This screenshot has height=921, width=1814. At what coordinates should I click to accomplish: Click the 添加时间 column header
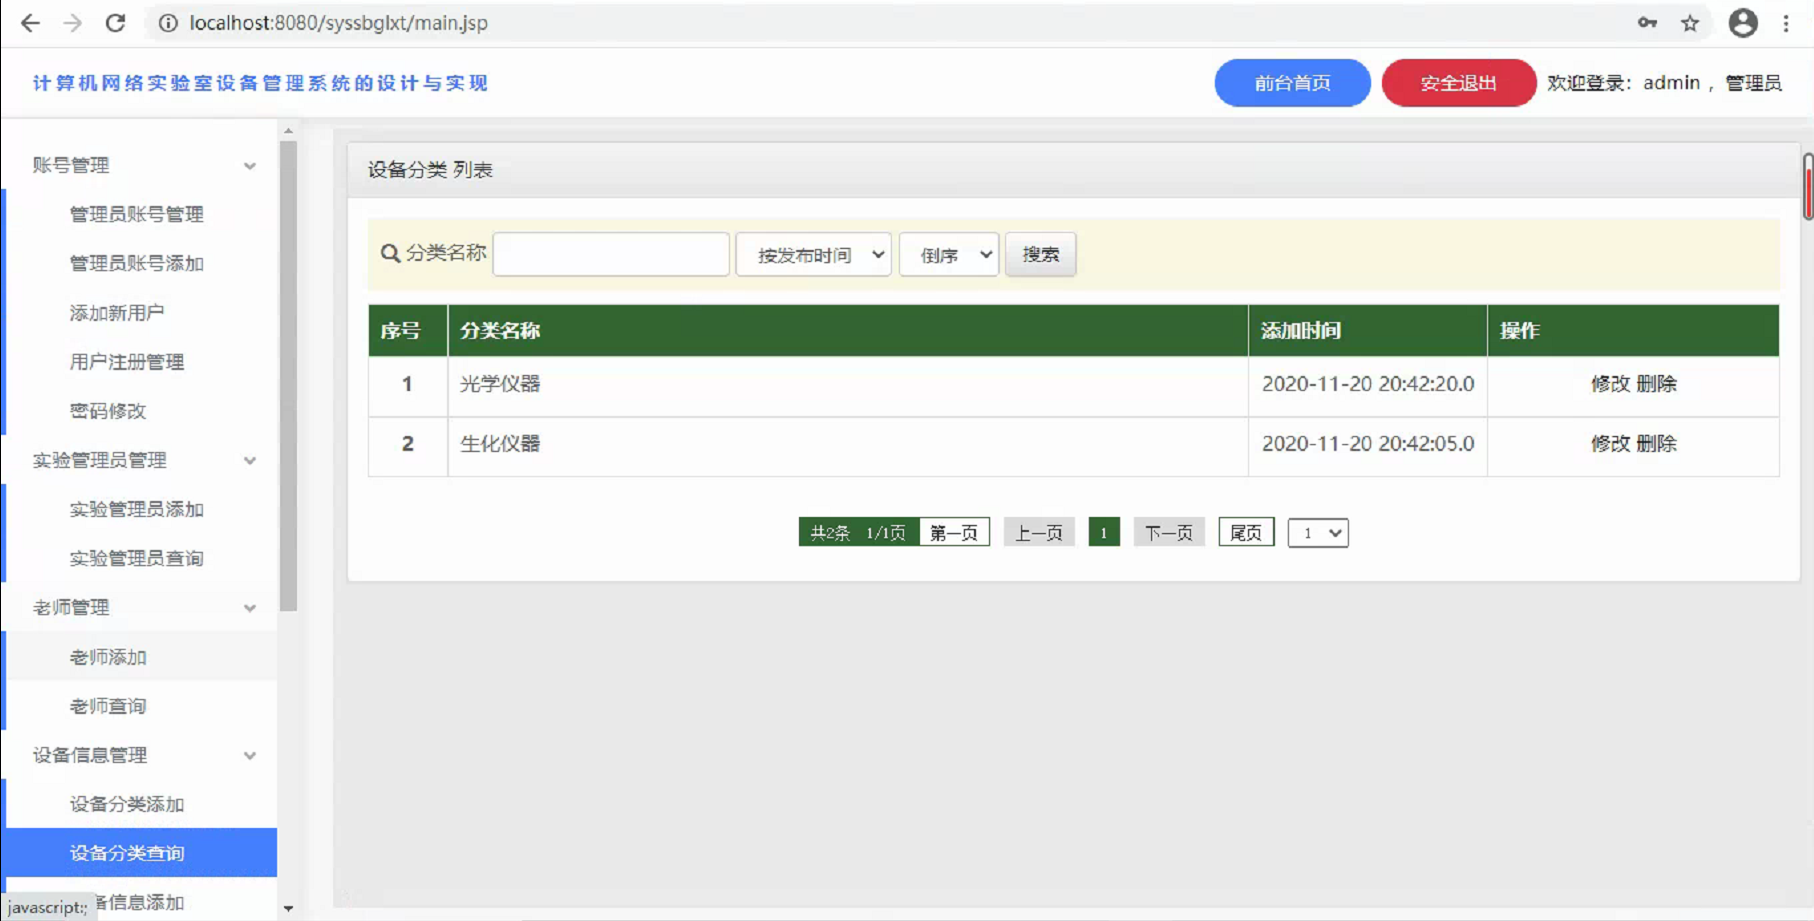click(x=1368, y=331)
